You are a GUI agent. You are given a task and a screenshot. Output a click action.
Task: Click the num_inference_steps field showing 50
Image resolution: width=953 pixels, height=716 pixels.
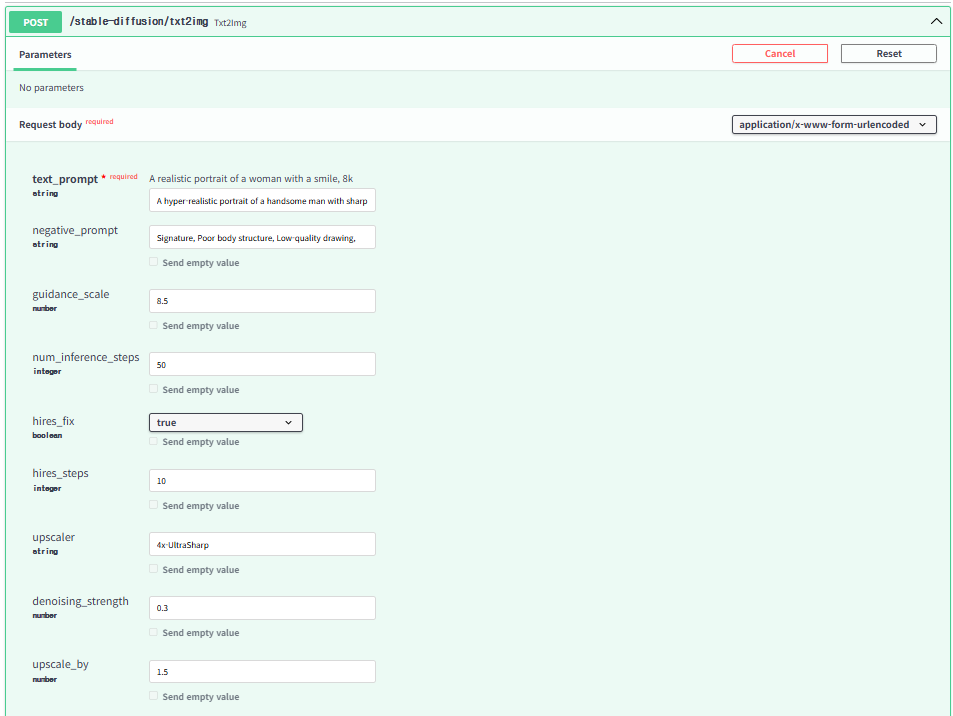tap(262, 364)
